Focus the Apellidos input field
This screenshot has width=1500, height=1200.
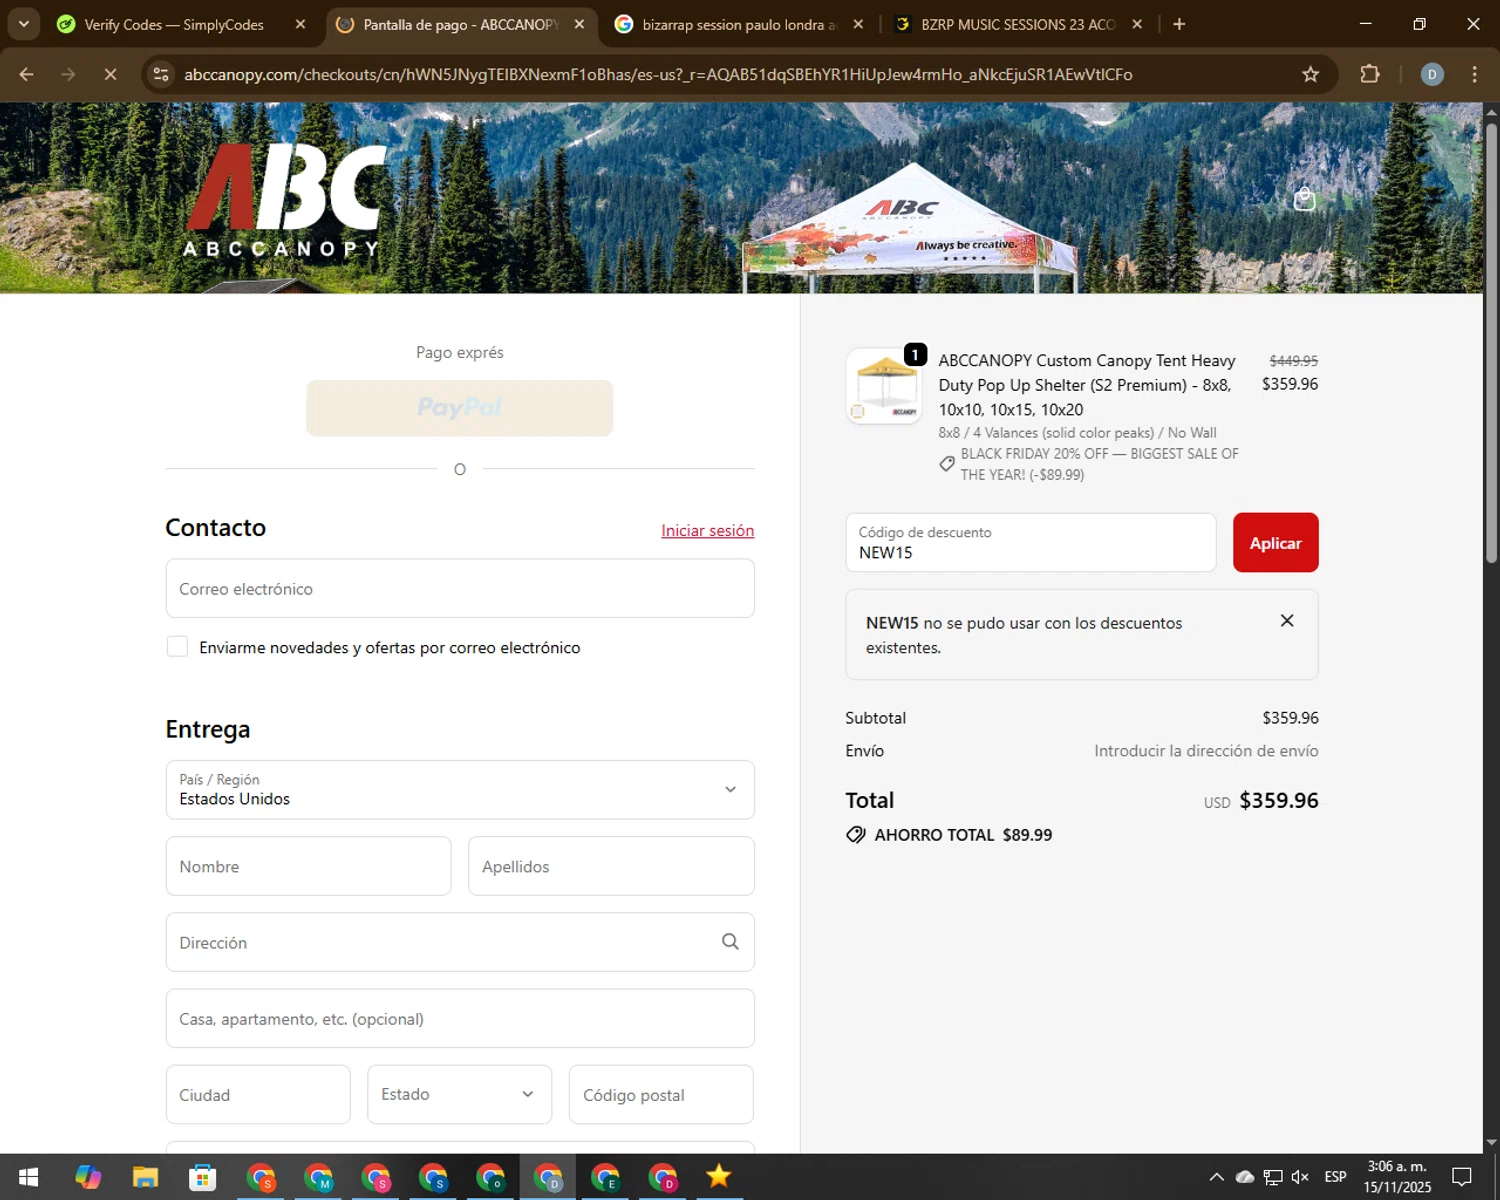coord(611,866)
